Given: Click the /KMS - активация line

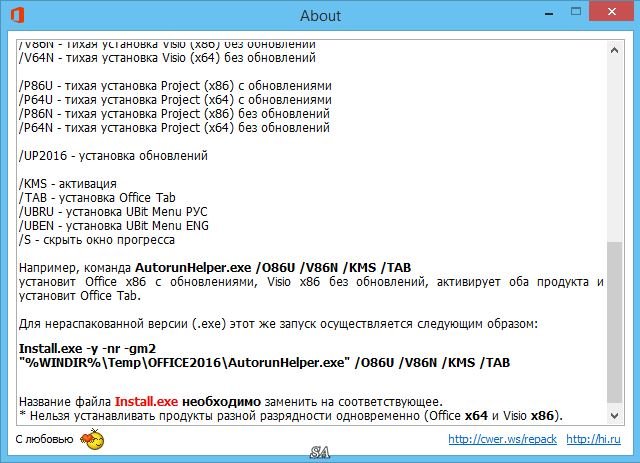Looking at the screenshot, I should point(68,184).
